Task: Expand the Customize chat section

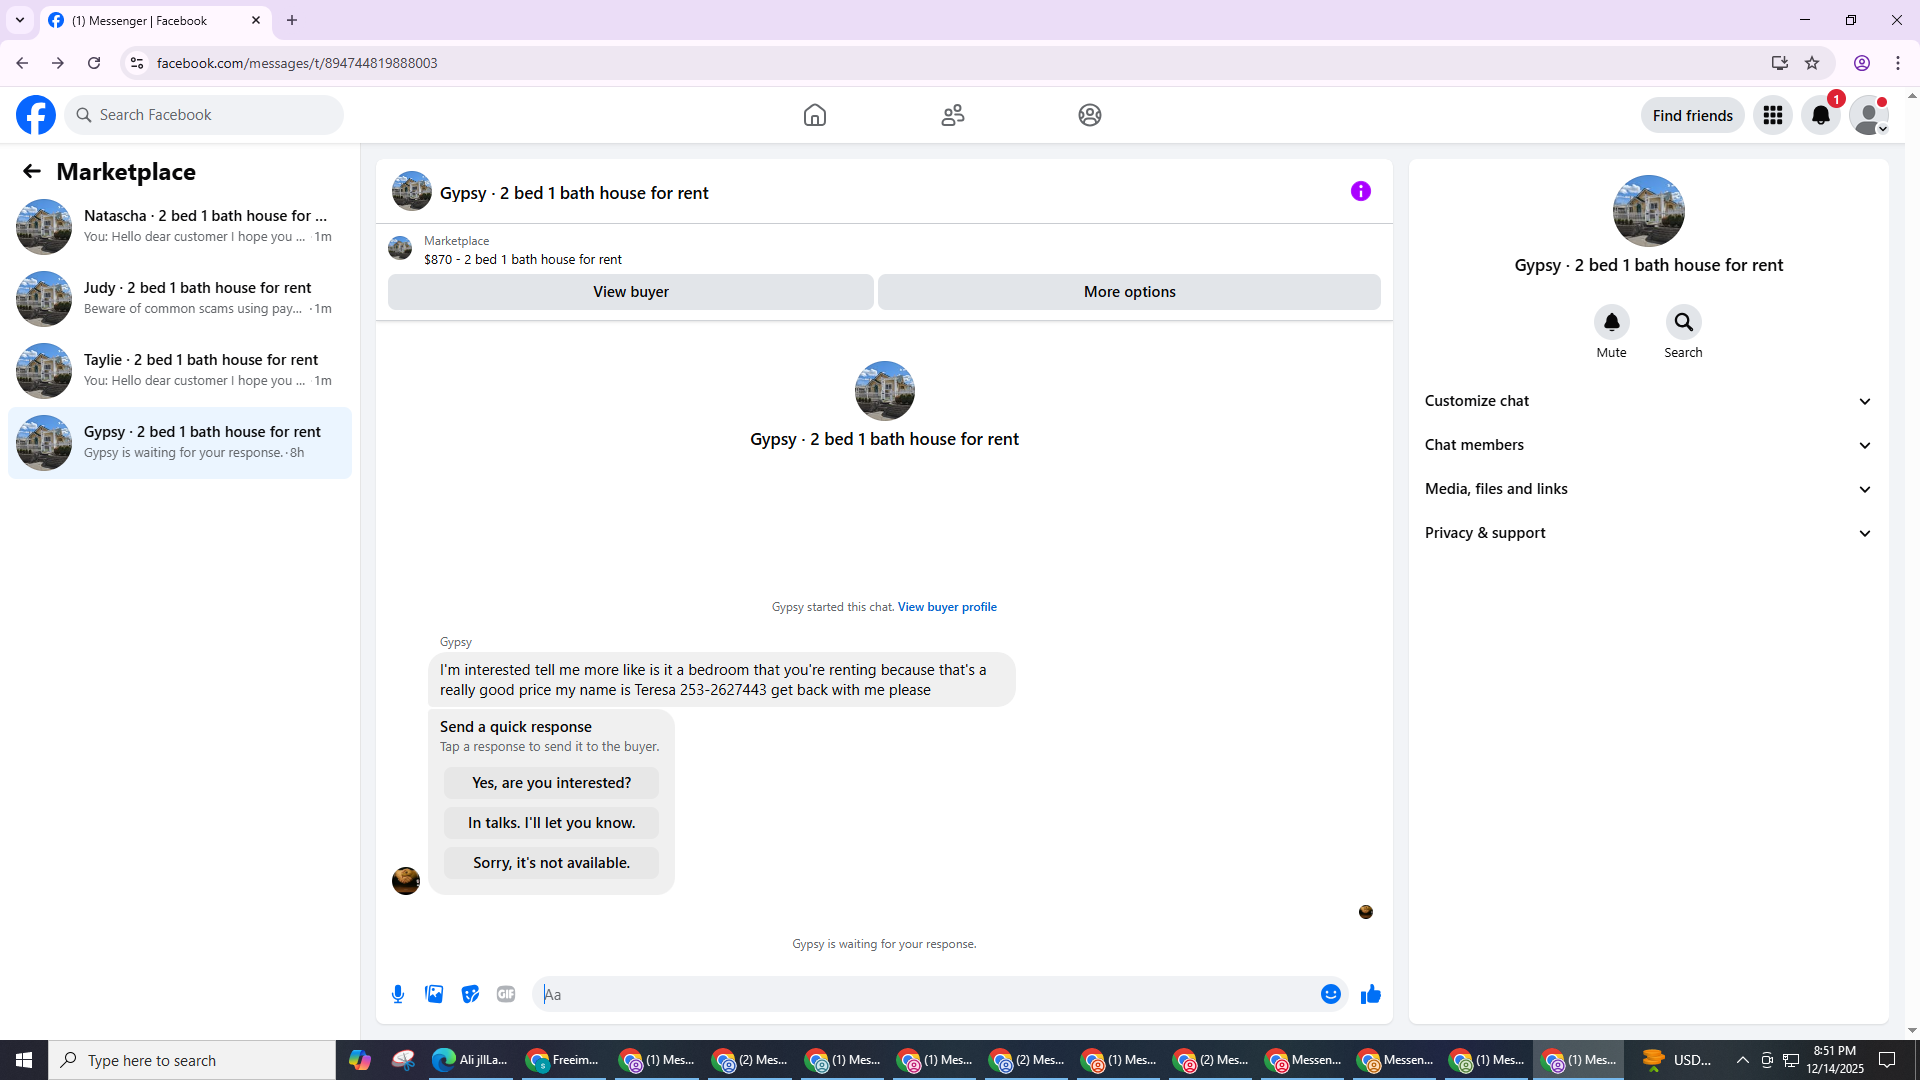Action: (1648, 401)
